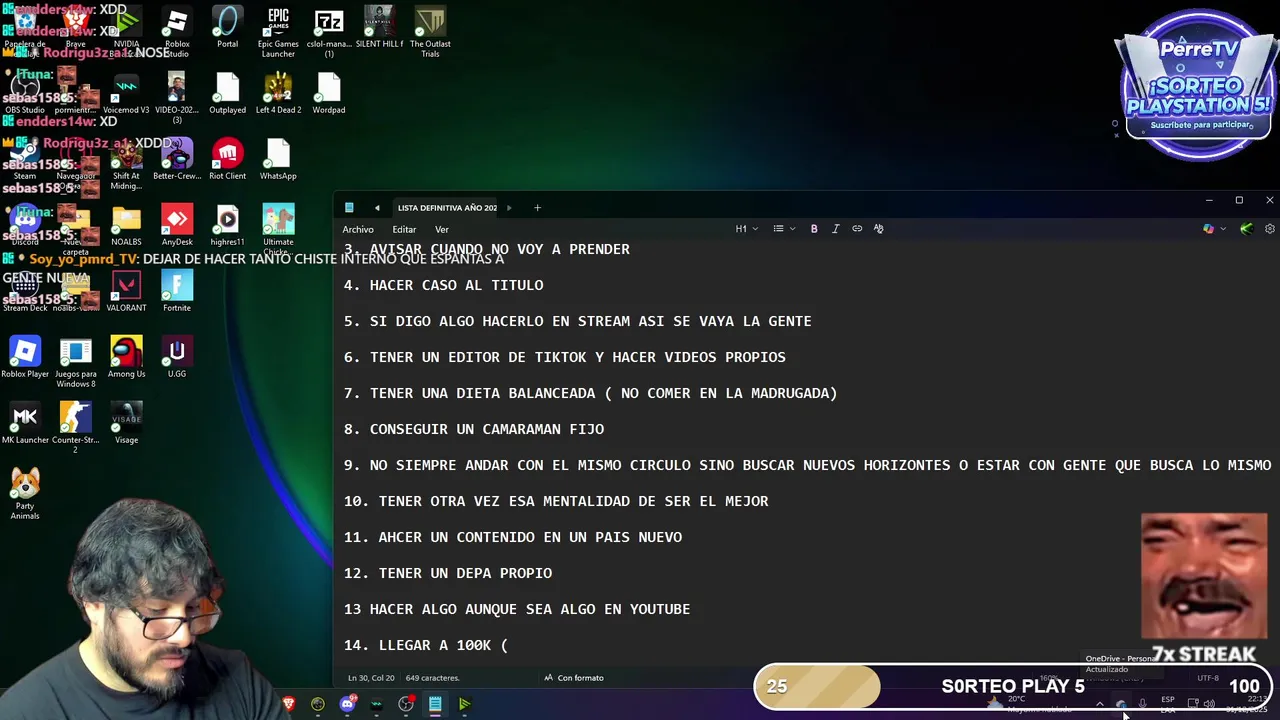Select the LISTA DEFINITIVA AÑO tab
The image size is (1280, 720).
[447, 208]
